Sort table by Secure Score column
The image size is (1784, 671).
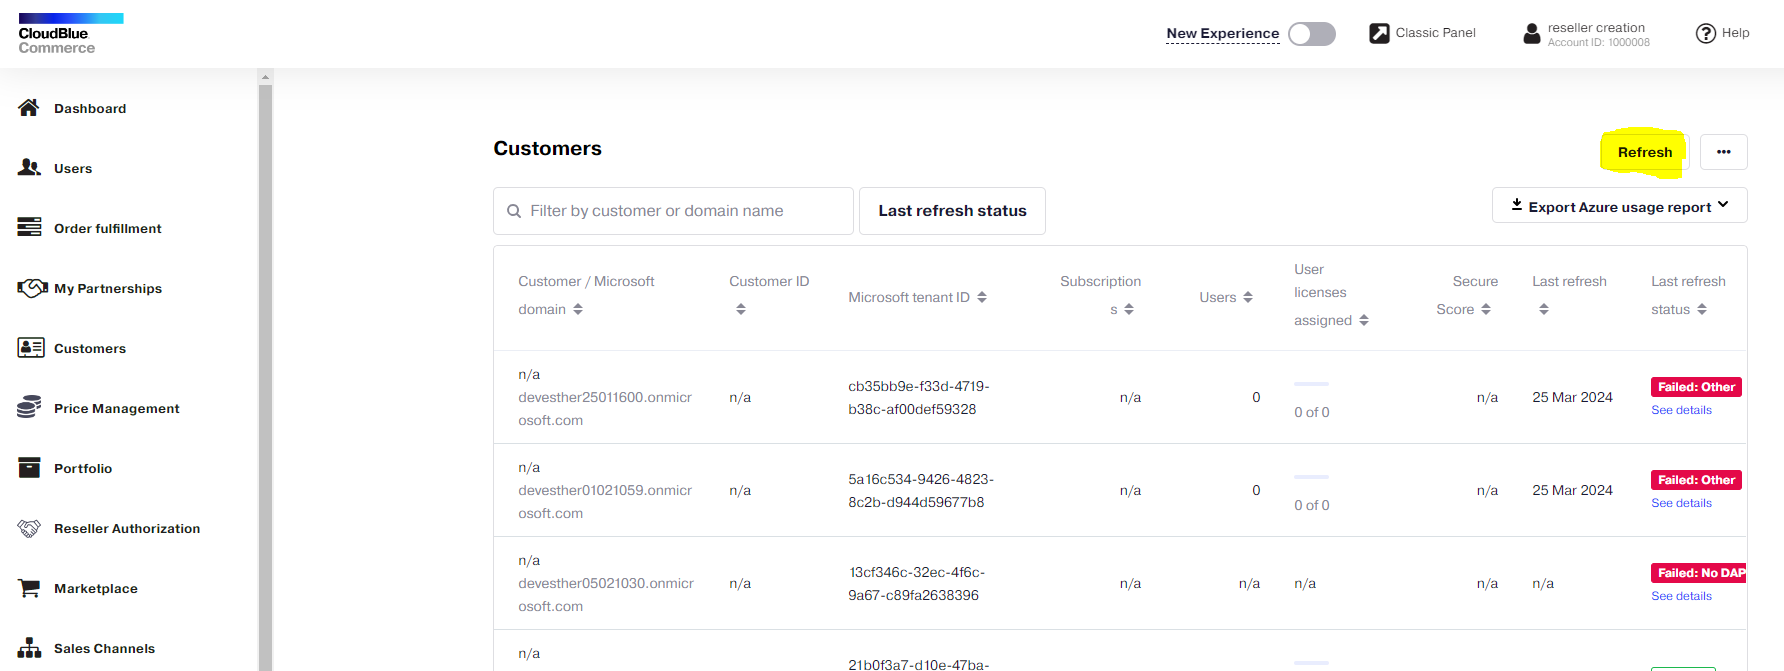click(x=1486, y=309)
